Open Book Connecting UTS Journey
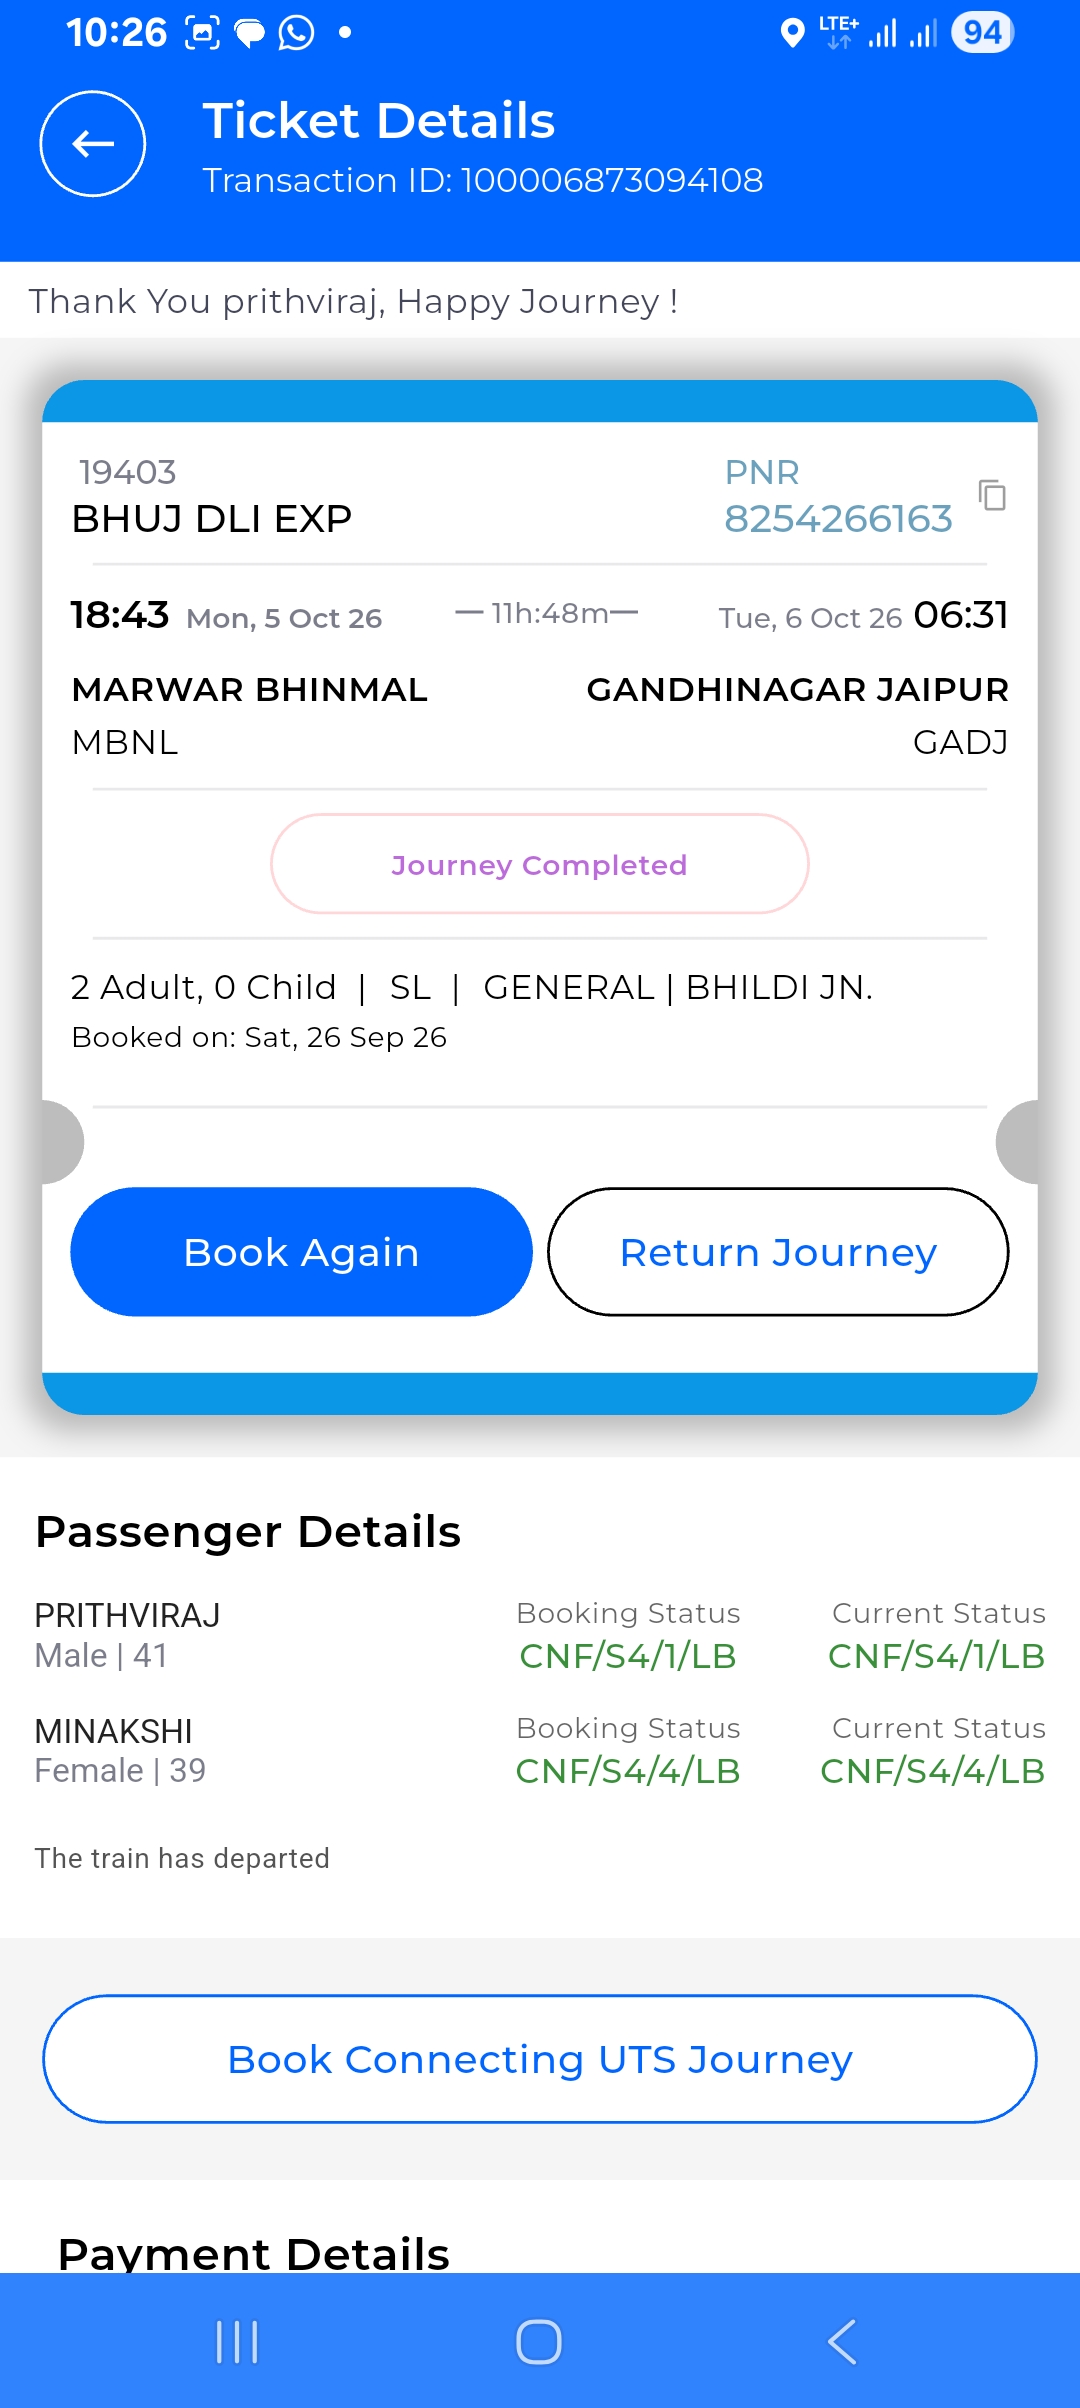 pyautogui.click(x=540, y=2059)
